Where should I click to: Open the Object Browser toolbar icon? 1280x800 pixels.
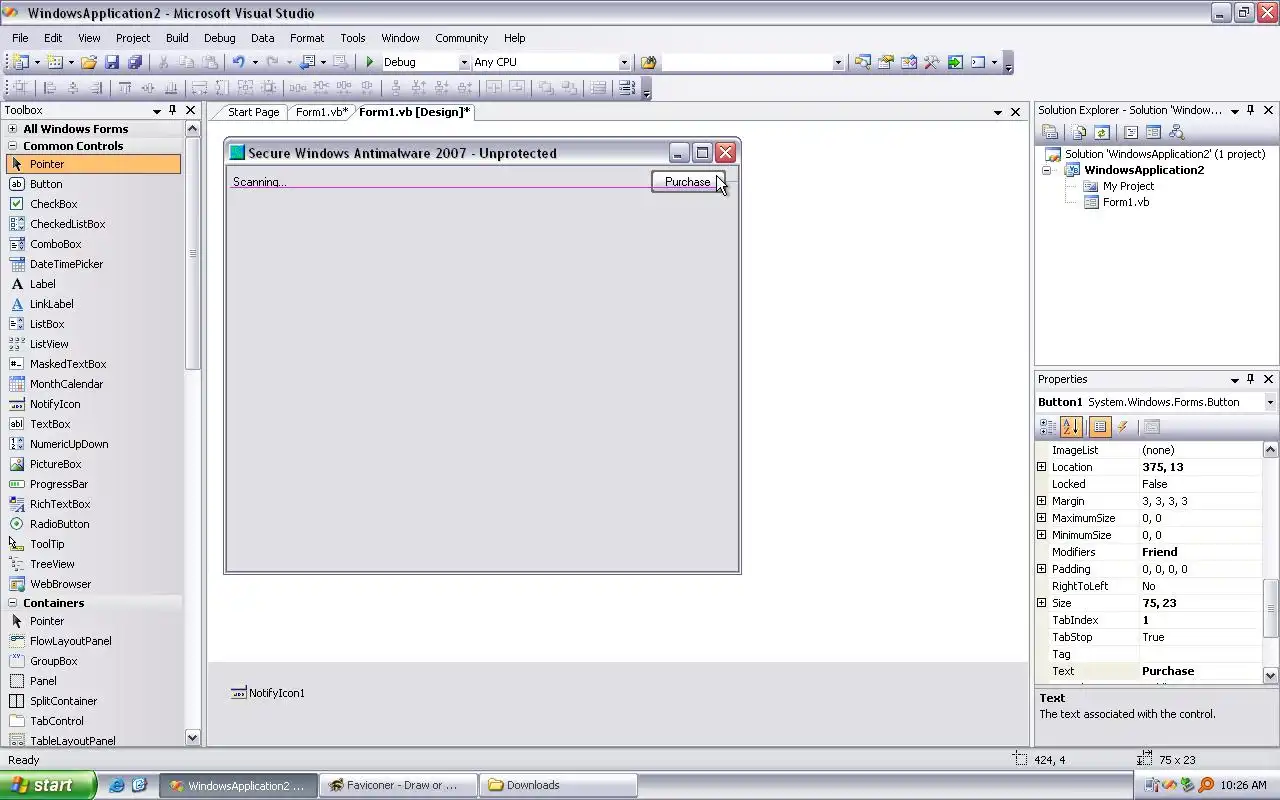tap(909, 62)
